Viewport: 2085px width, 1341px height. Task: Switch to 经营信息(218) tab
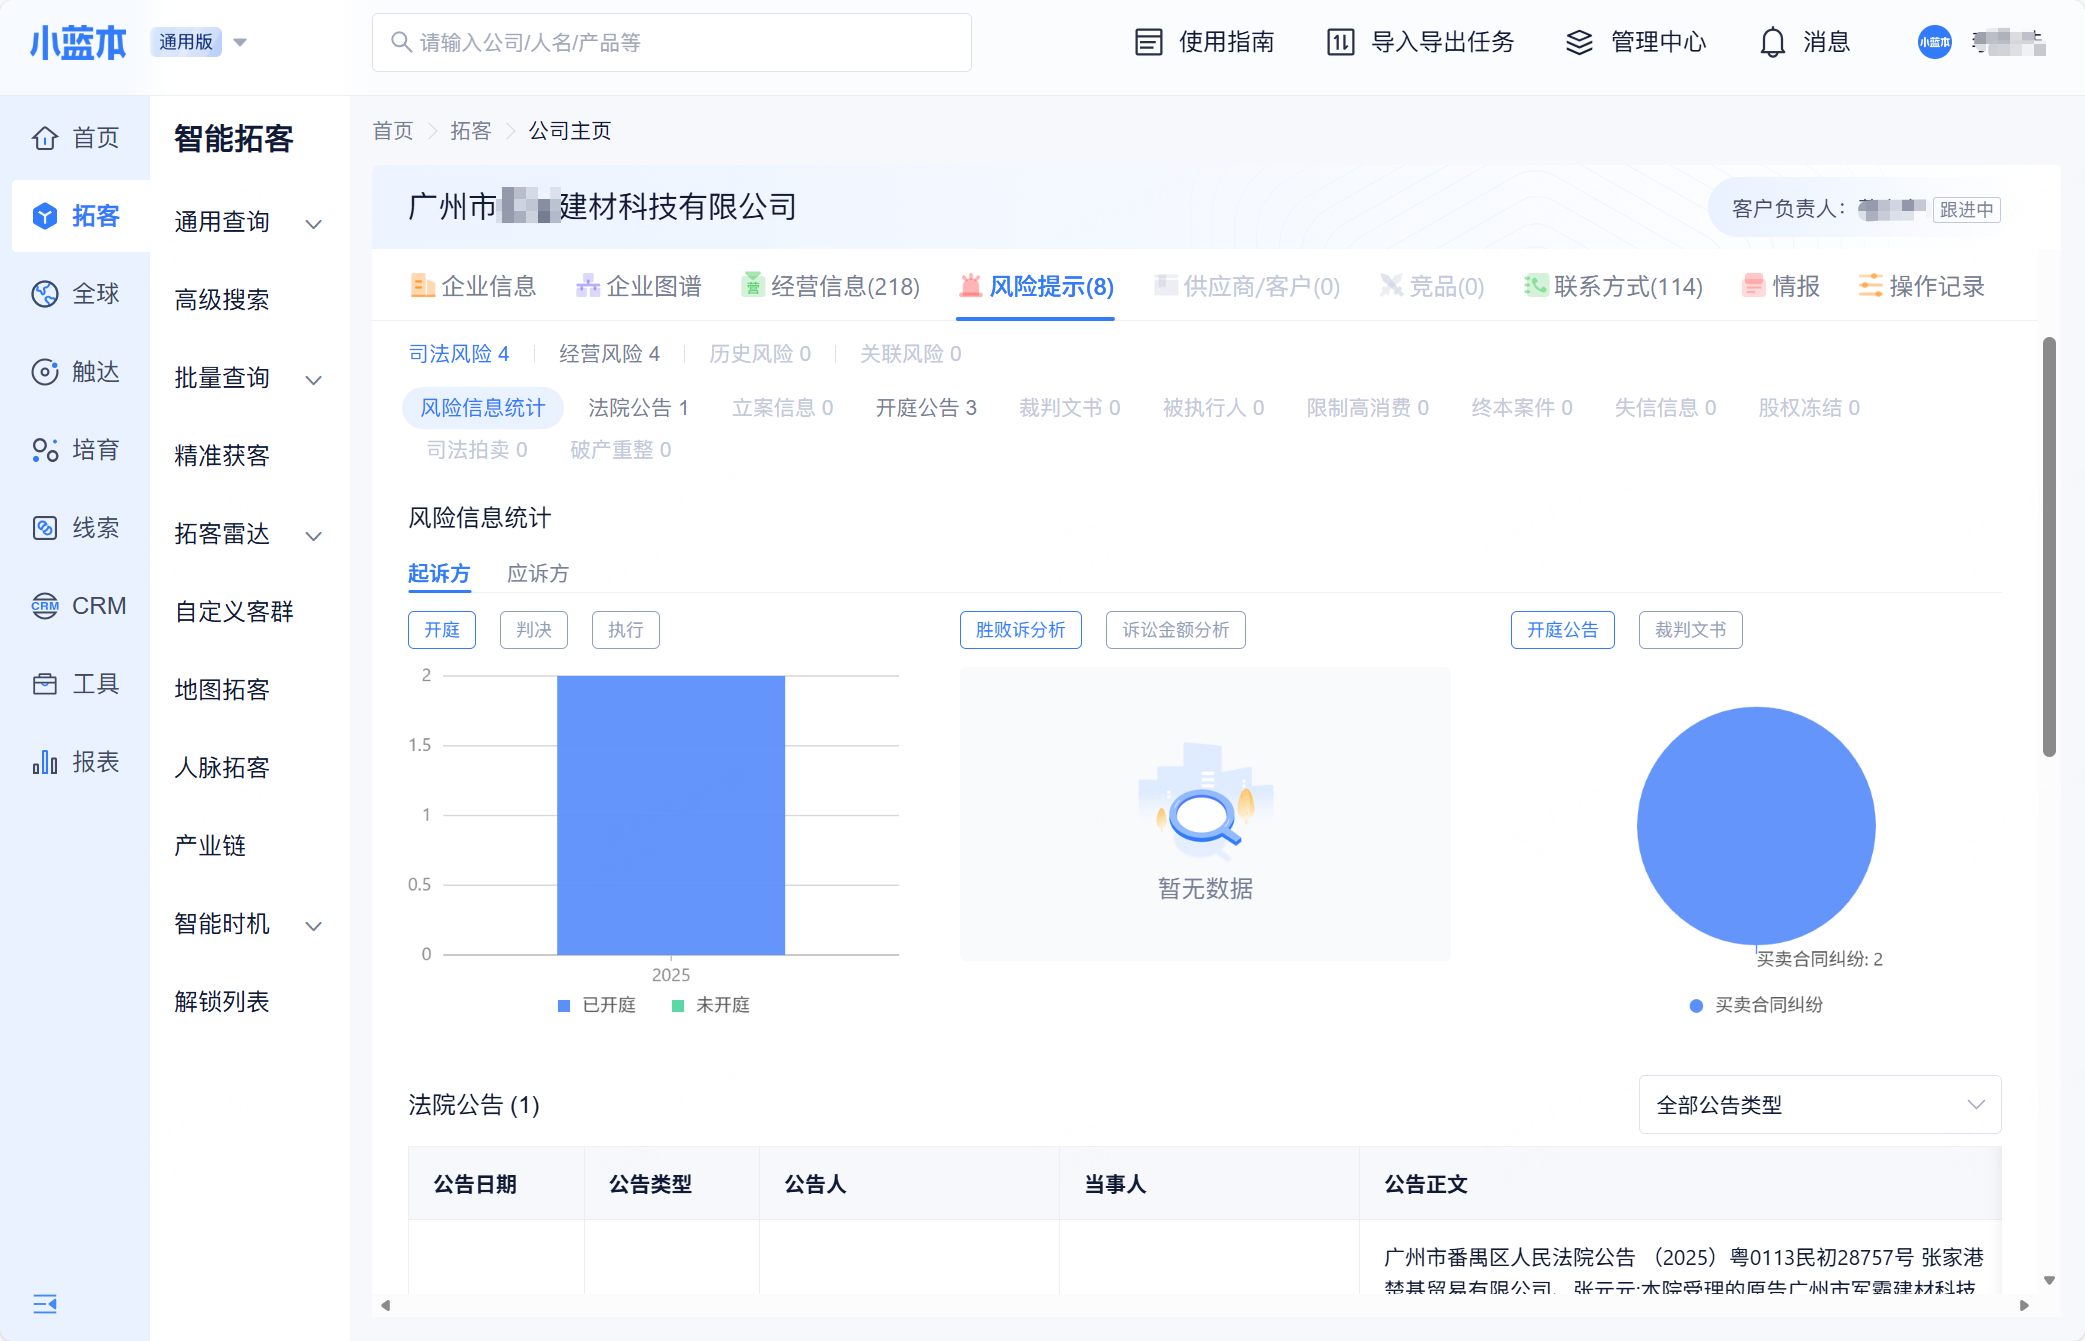(x=831, y=287)
